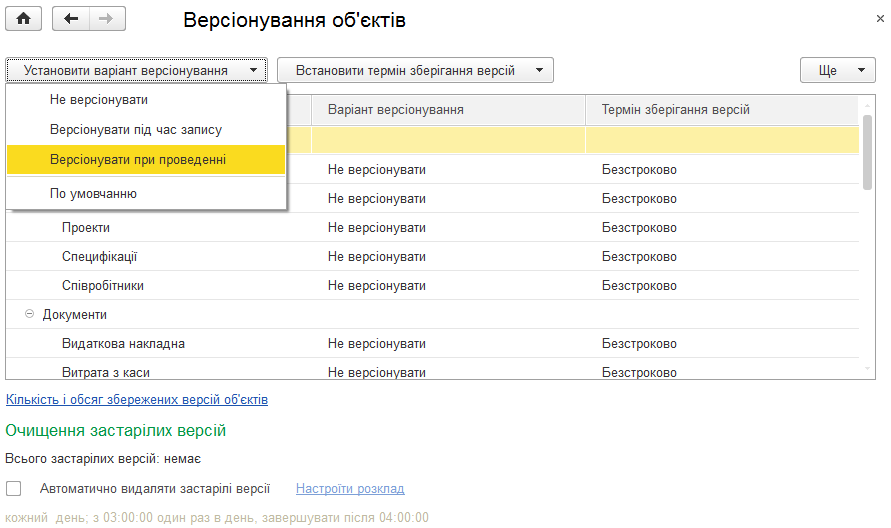
Task: Choose Не версіонувати menu option
Action: click(146, 99)
